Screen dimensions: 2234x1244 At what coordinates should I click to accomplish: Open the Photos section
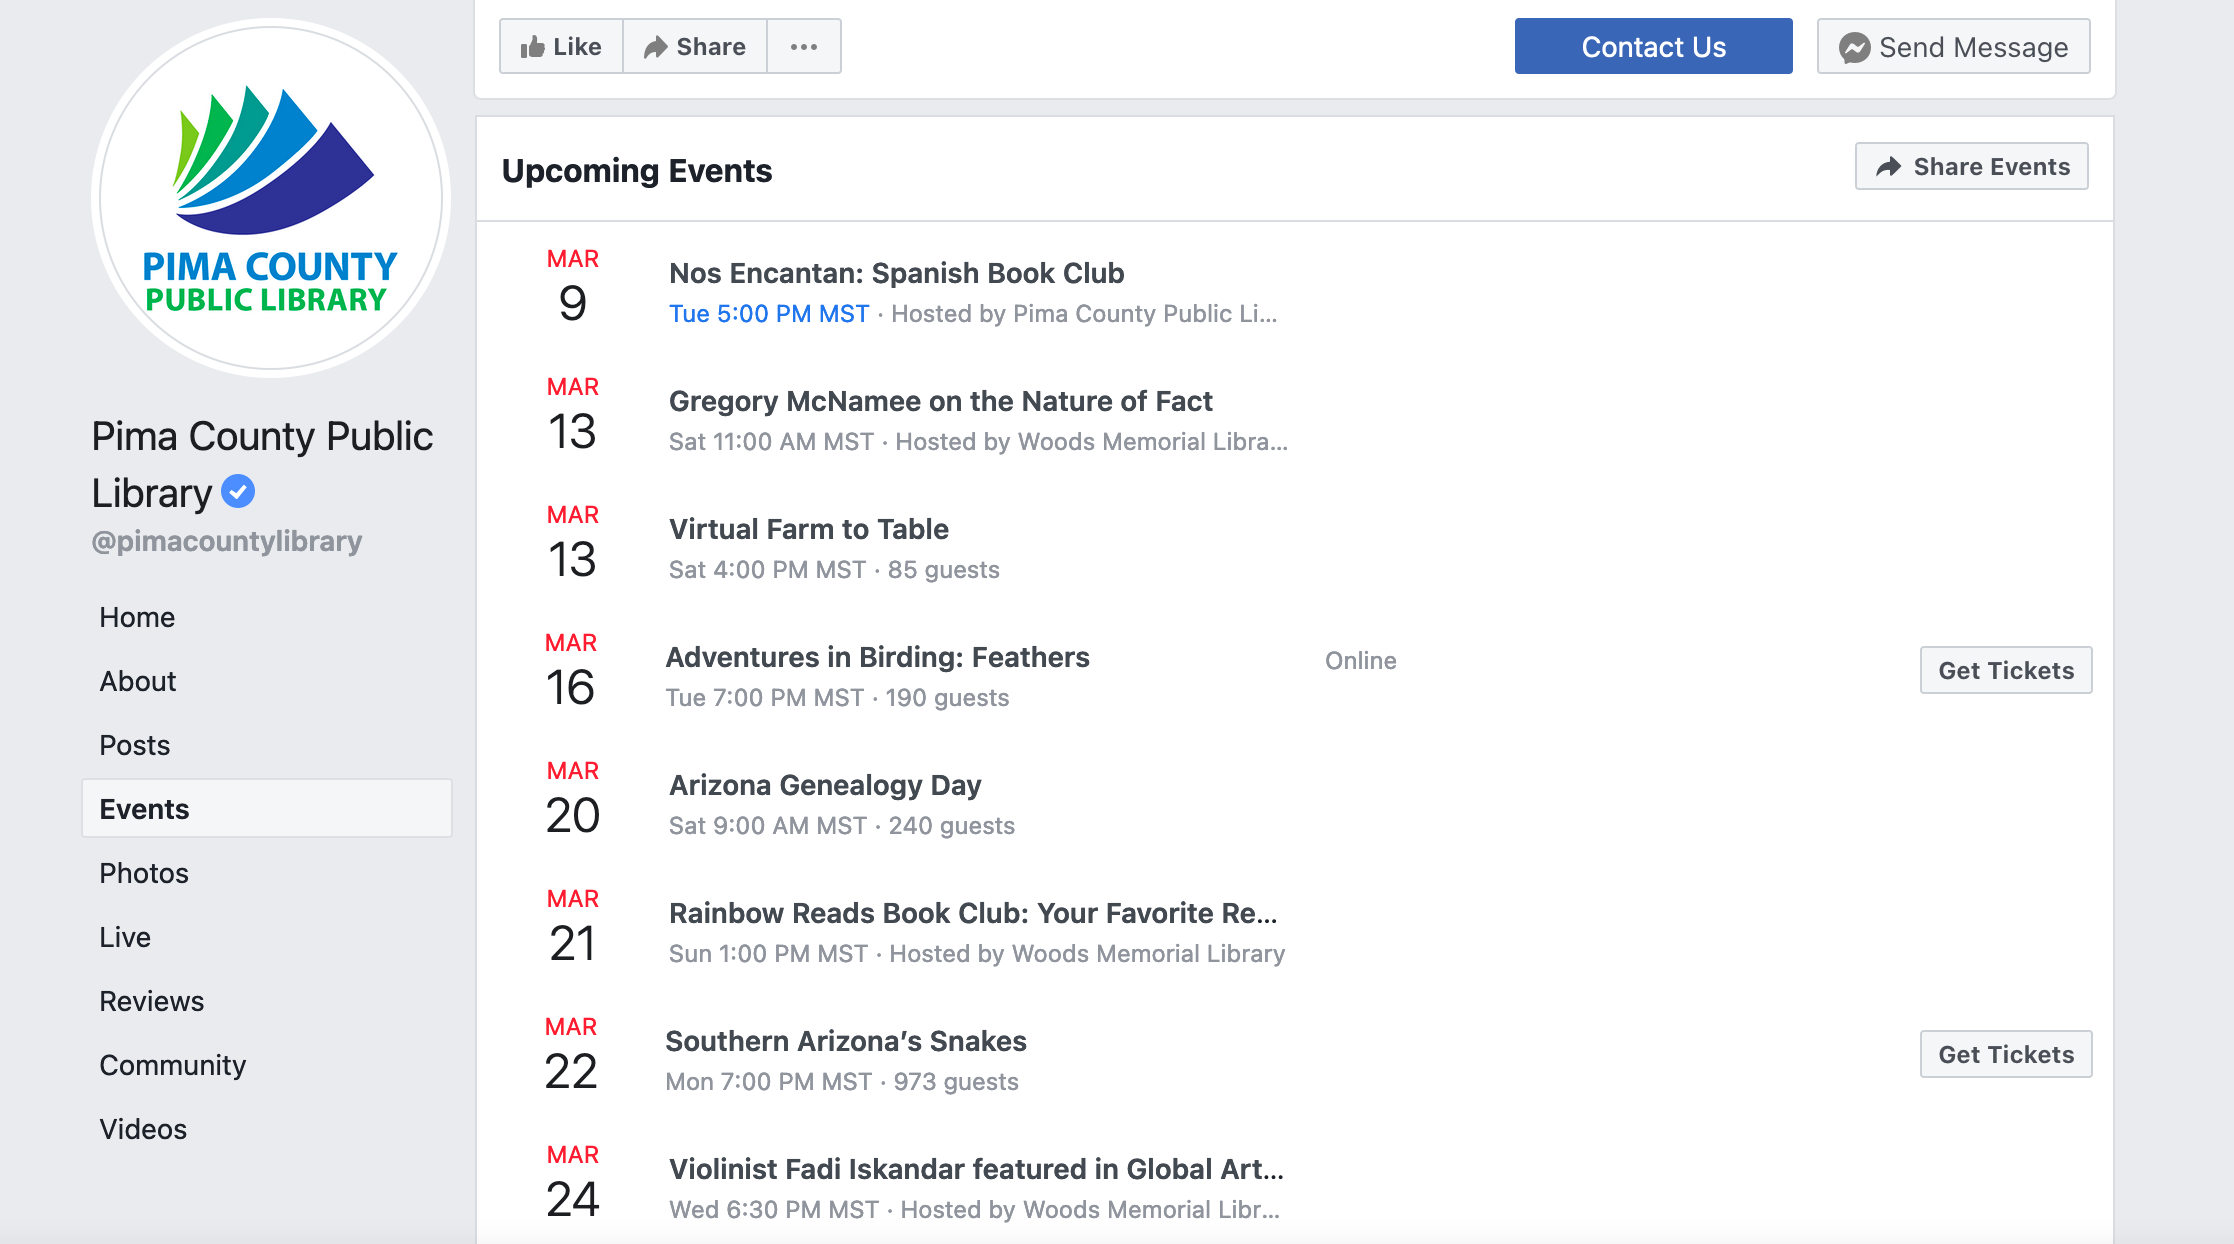(143, 872)
